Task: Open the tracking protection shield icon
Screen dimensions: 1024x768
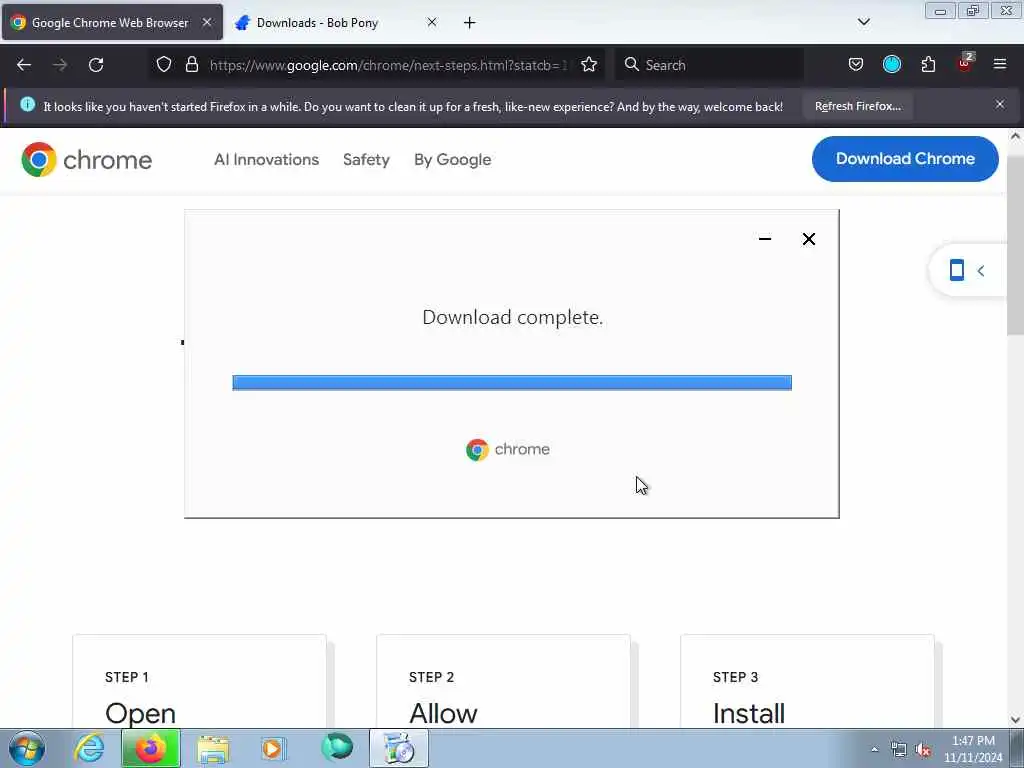Action: pyautogui.click(x=164, y=64)
